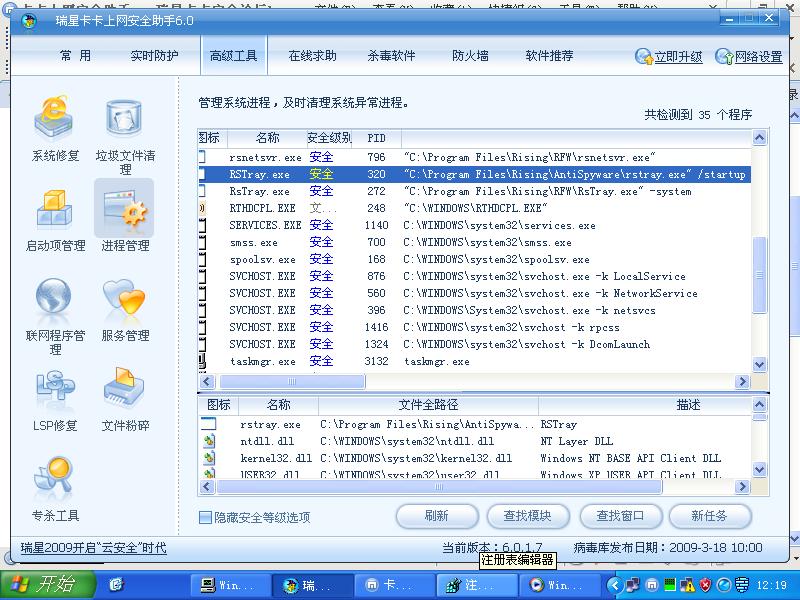Switch to the 注 registry editor taskbar button
800x600 pixels.
477,585
